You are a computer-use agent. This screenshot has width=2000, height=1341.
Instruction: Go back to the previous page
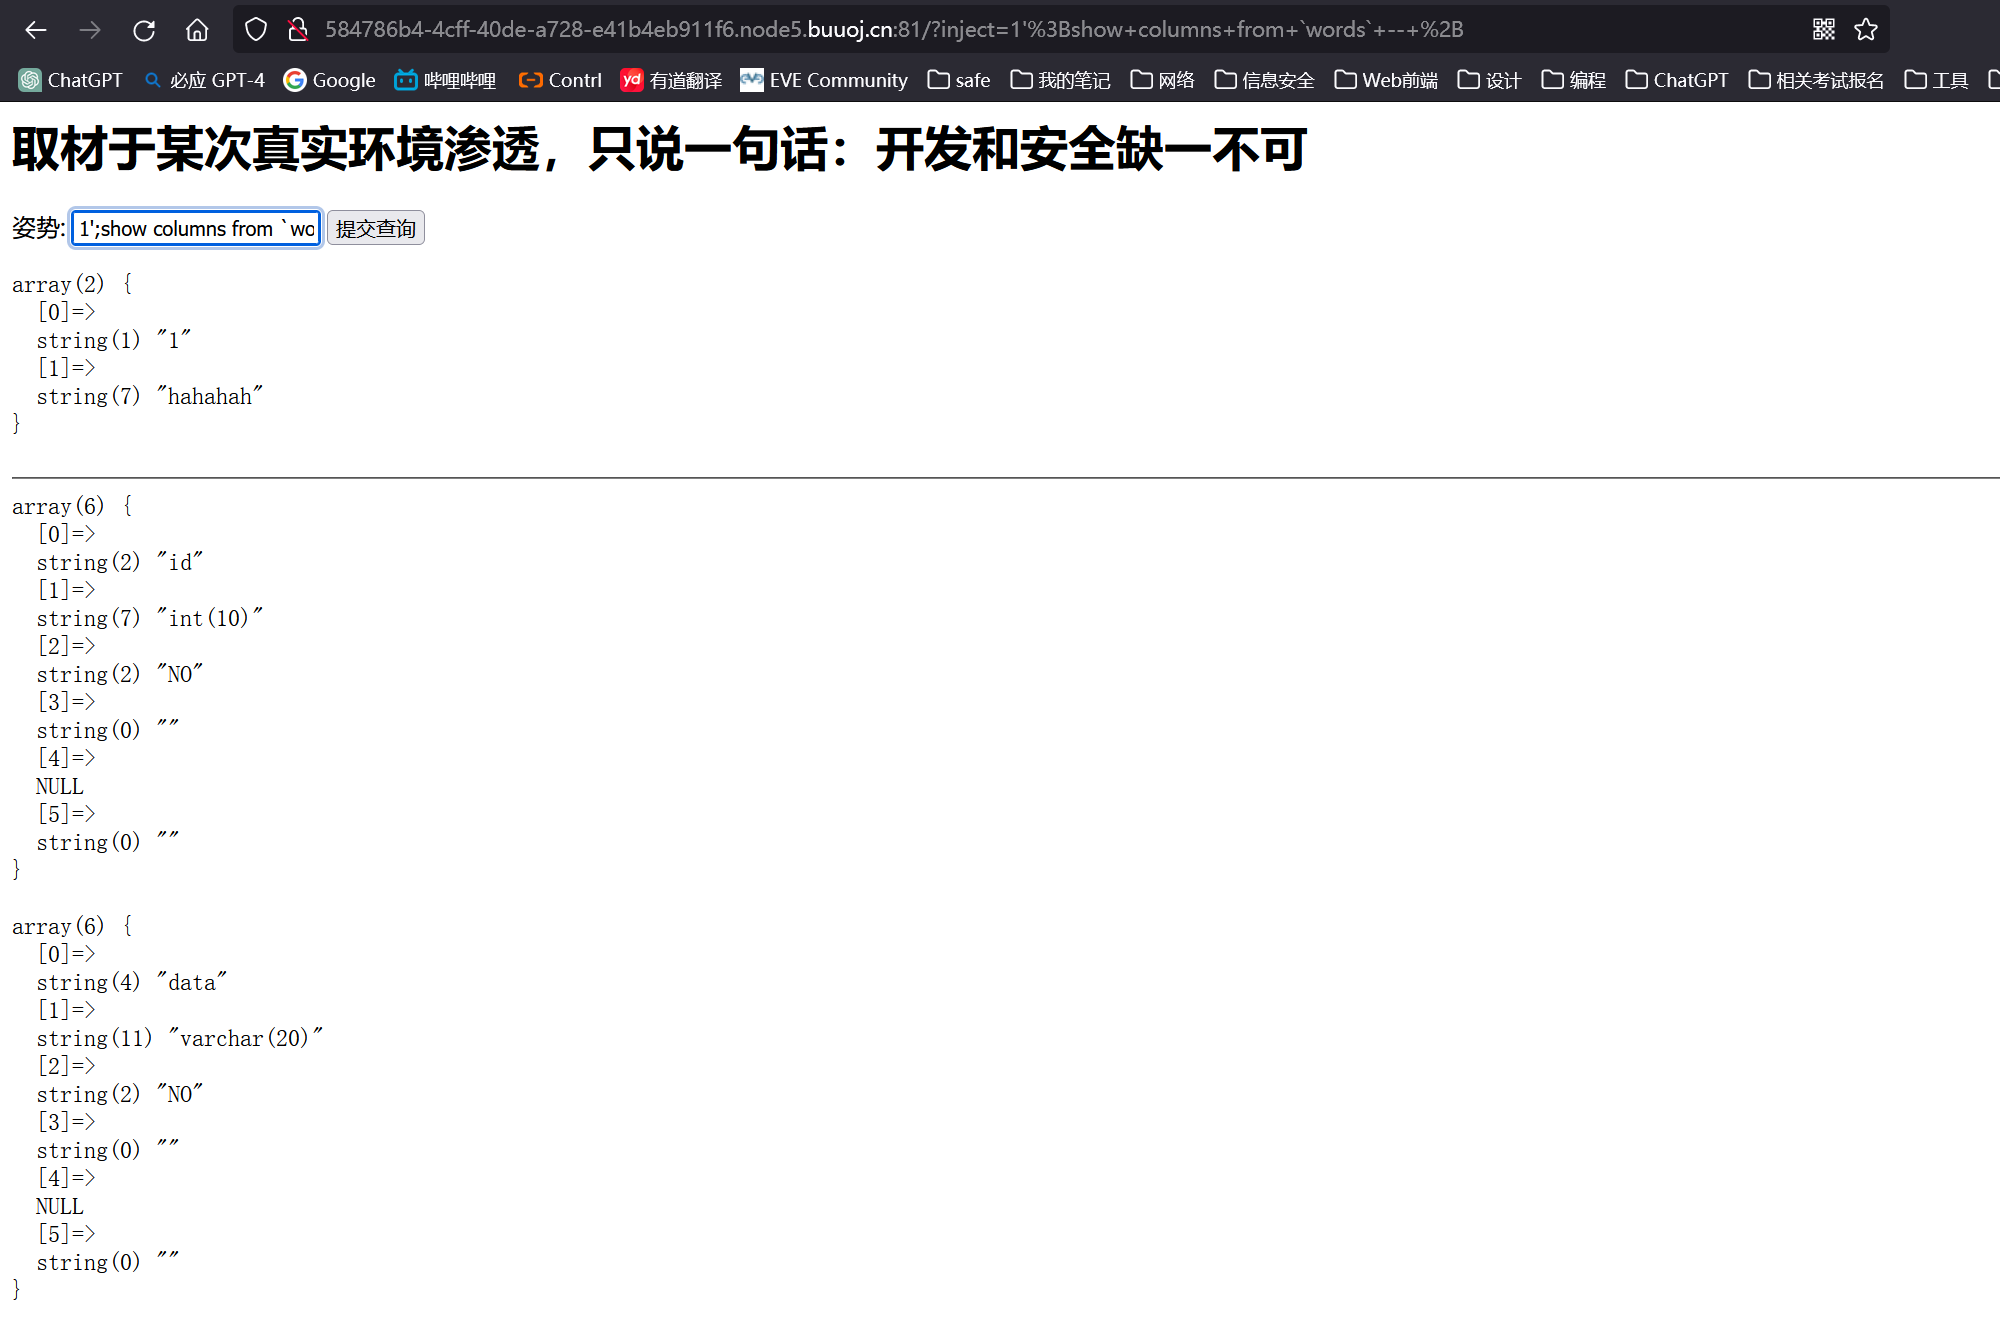point(36,30)
